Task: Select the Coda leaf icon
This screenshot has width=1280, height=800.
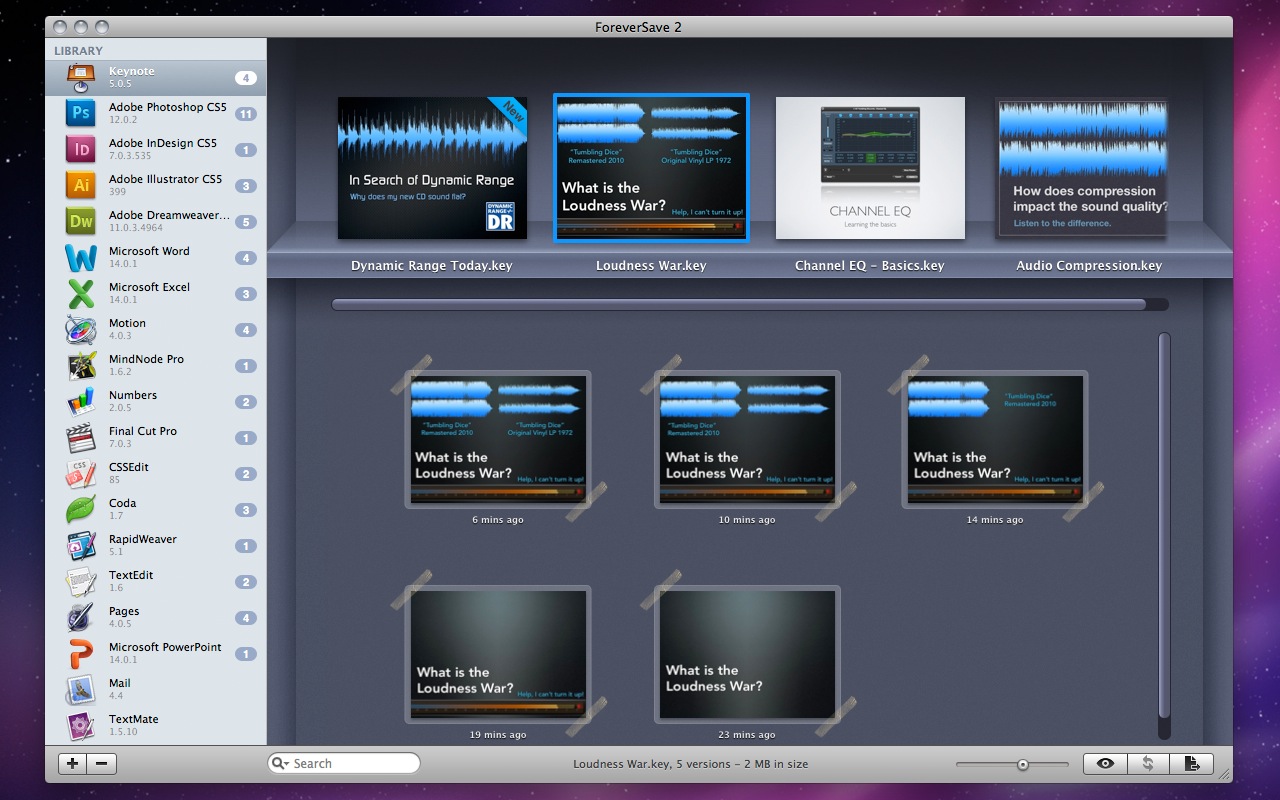Action: (81, 509)
